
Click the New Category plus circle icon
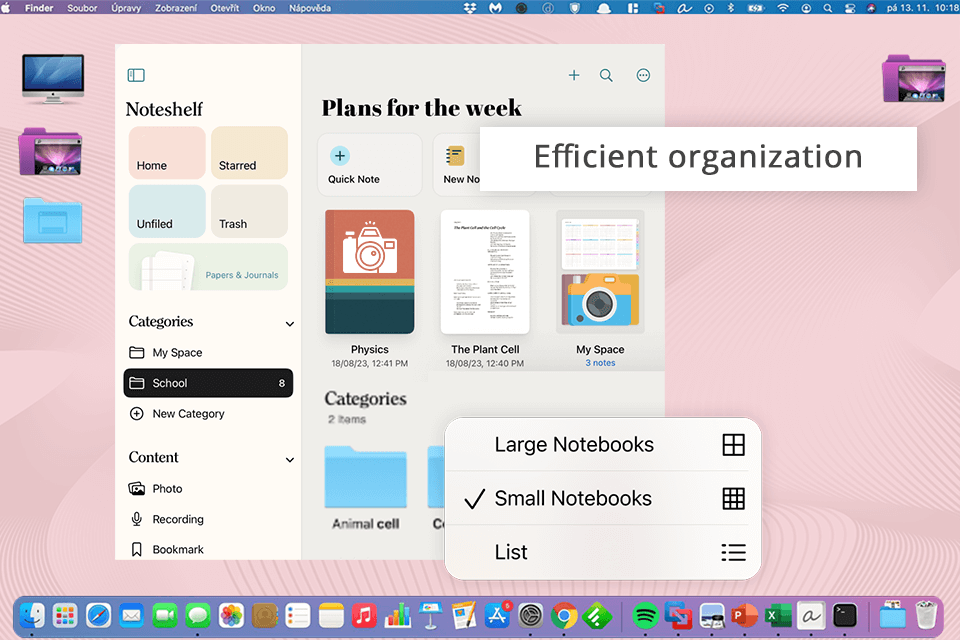[137, 413]
